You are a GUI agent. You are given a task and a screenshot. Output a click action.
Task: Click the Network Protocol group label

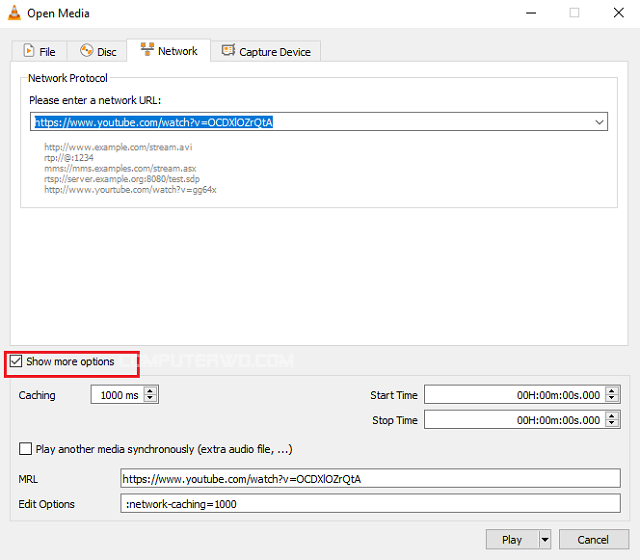coord(68,78)
